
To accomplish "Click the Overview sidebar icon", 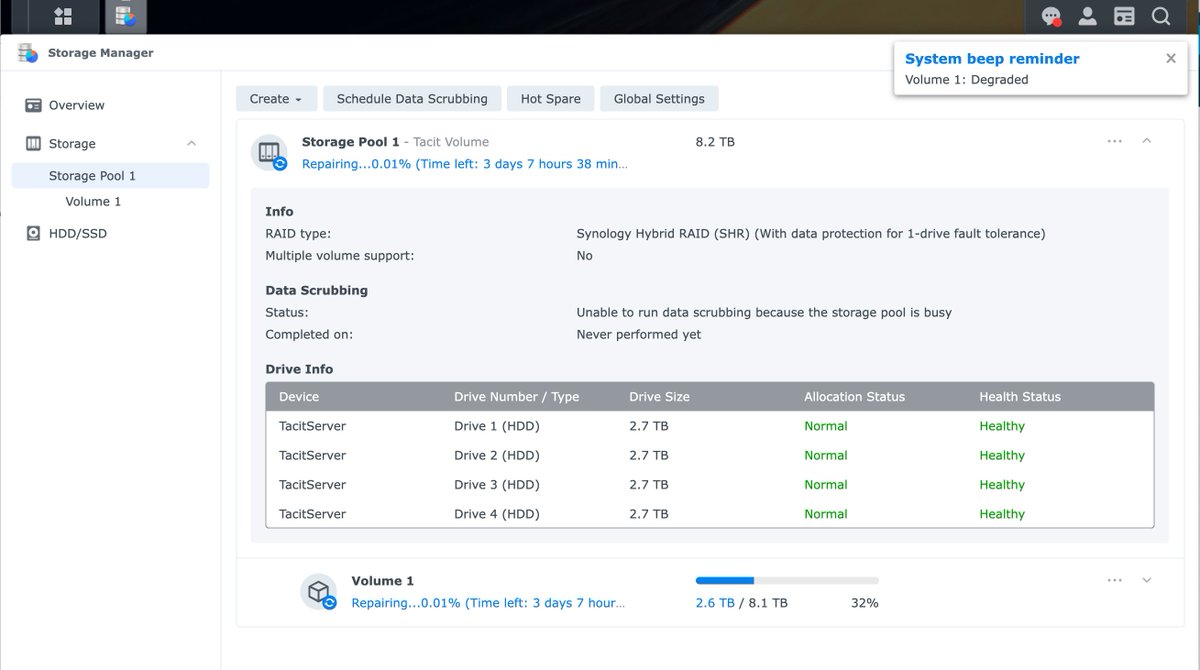I will (33, 105).
